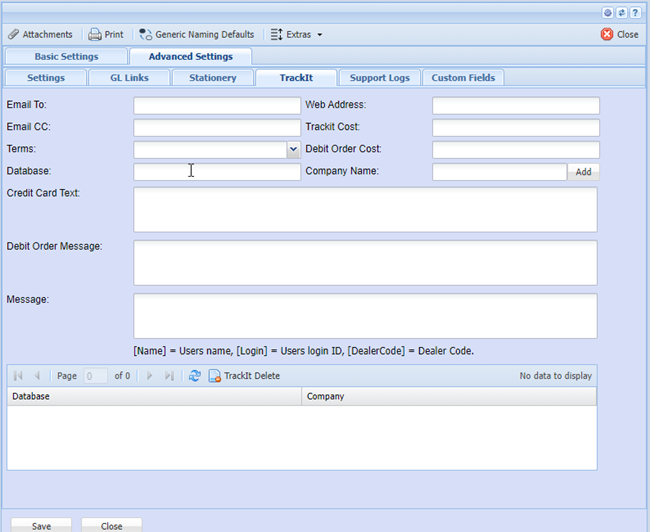
Task: Click the Attachments paperclip button
Action: pos(40,34)
